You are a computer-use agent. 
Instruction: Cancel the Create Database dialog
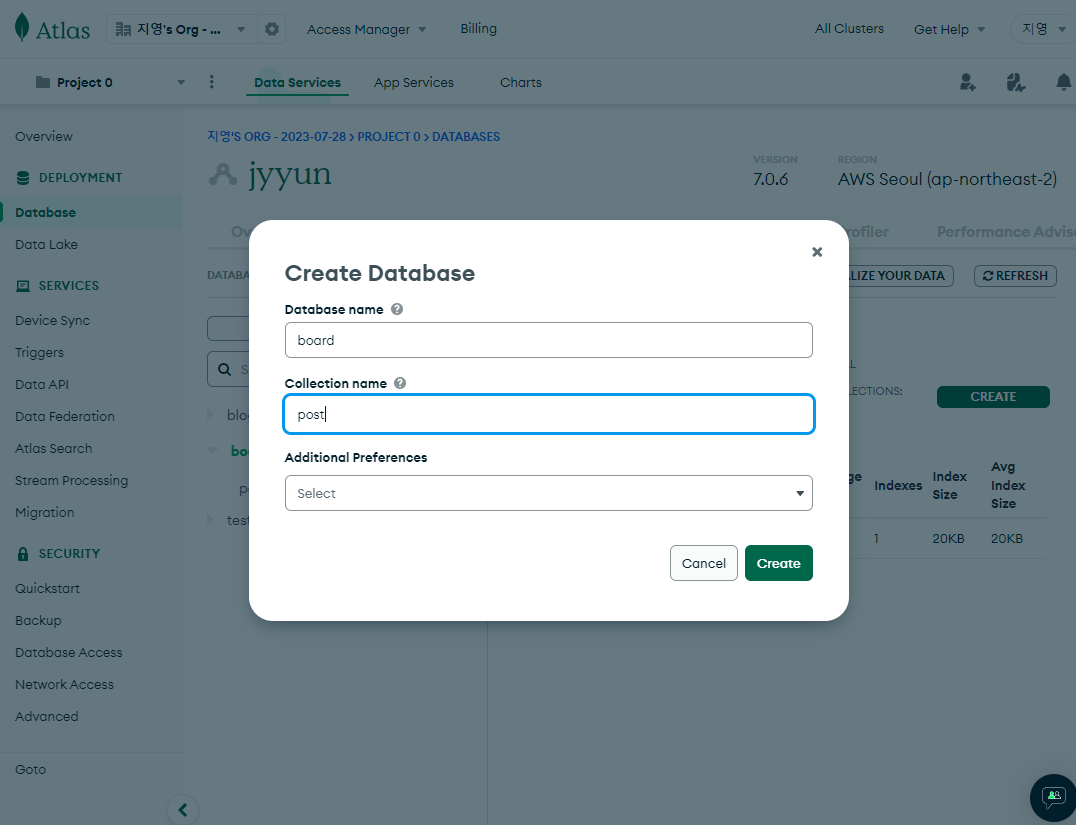click(x=703, y=563)
